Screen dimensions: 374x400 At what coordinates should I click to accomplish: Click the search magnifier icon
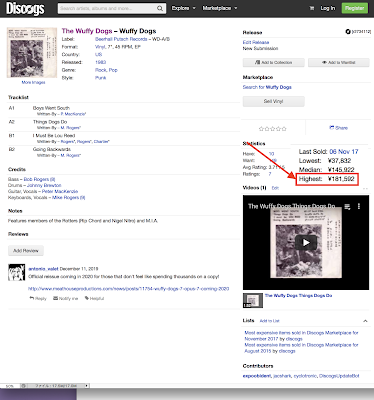click(160, 8)
